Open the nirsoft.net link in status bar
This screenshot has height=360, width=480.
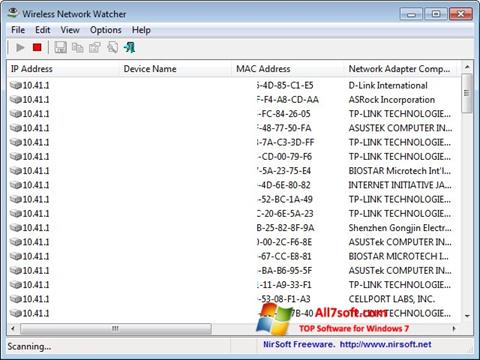(x=385, y=344)
